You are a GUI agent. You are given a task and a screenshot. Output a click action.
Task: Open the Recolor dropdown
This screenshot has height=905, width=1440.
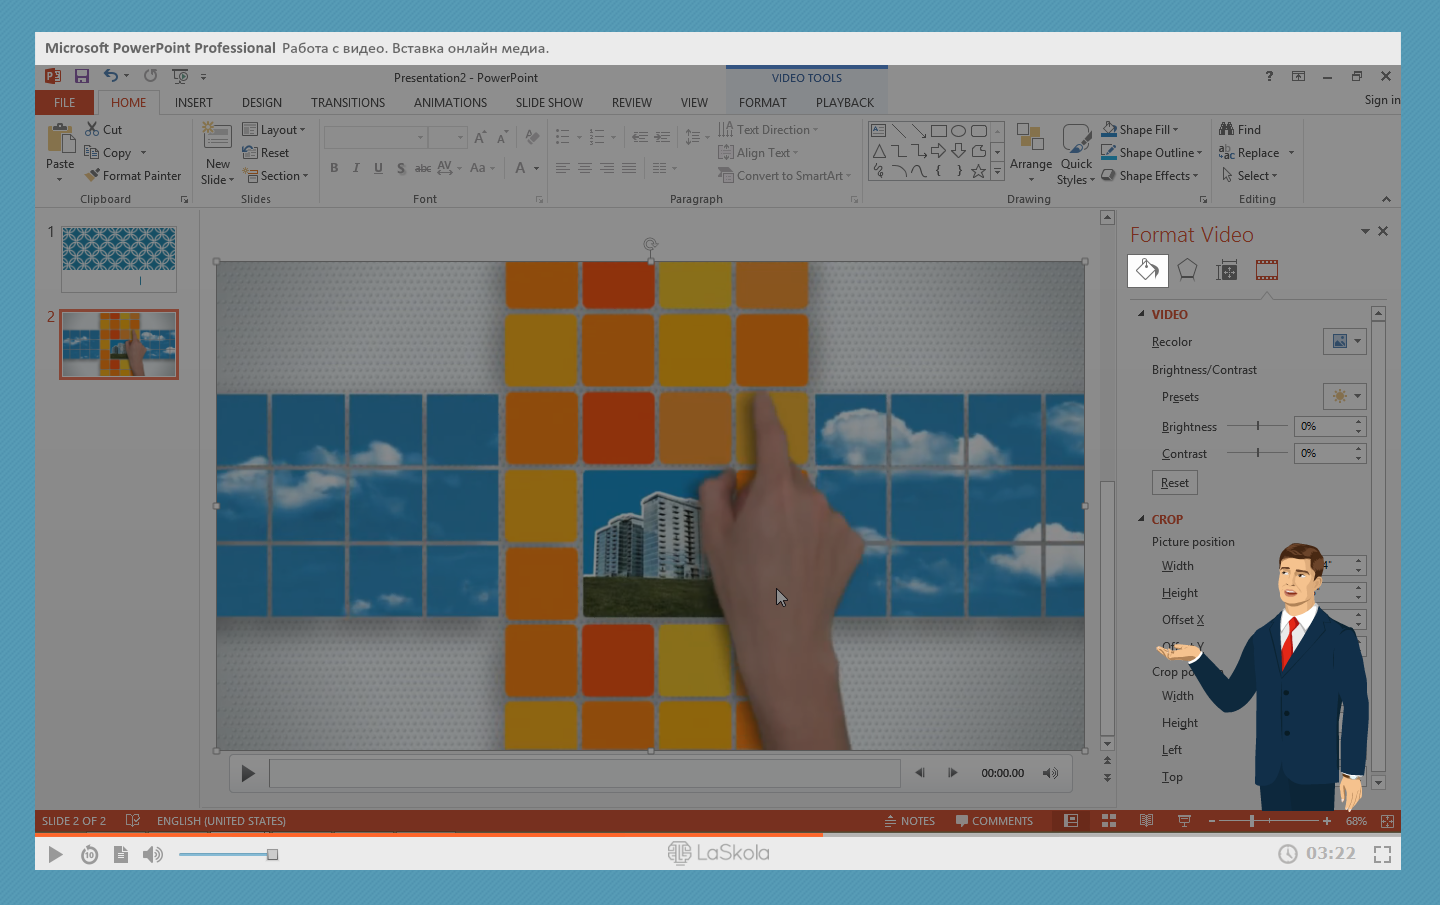point(1344,342)
